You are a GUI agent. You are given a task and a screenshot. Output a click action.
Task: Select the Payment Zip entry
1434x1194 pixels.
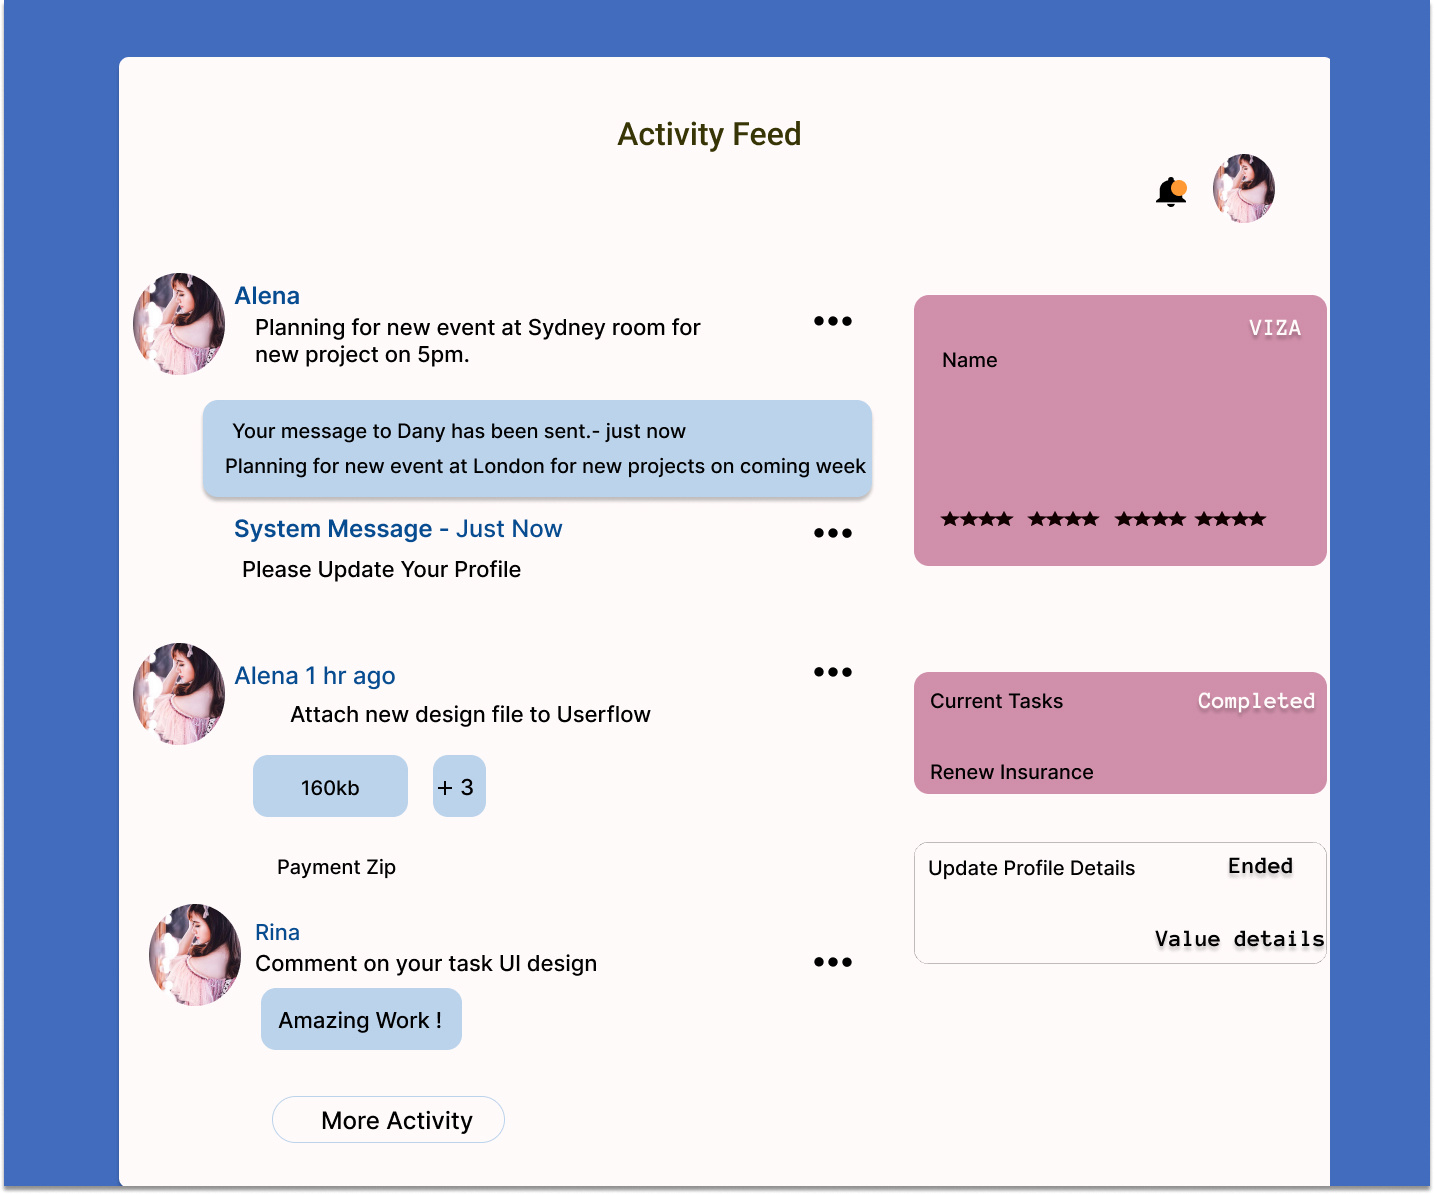click(x=336, y=867)
